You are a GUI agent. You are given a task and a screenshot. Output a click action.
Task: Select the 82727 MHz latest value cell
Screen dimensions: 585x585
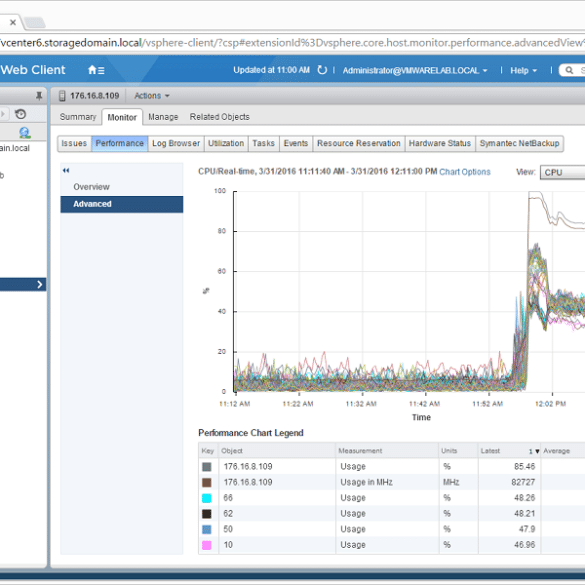click(510, 482)
